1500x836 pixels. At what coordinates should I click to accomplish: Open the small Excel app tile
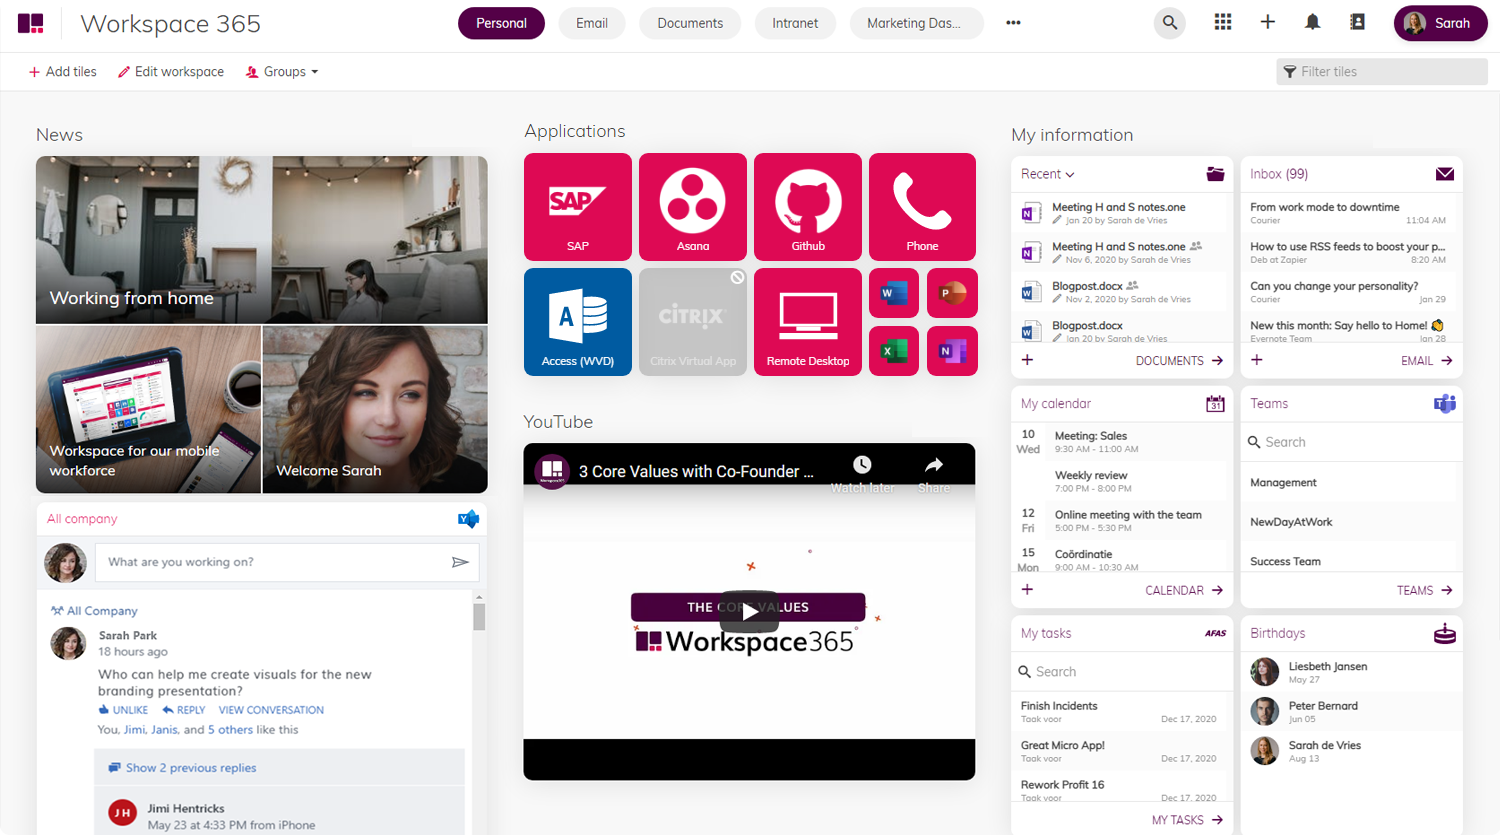click(x=894, y=351)
